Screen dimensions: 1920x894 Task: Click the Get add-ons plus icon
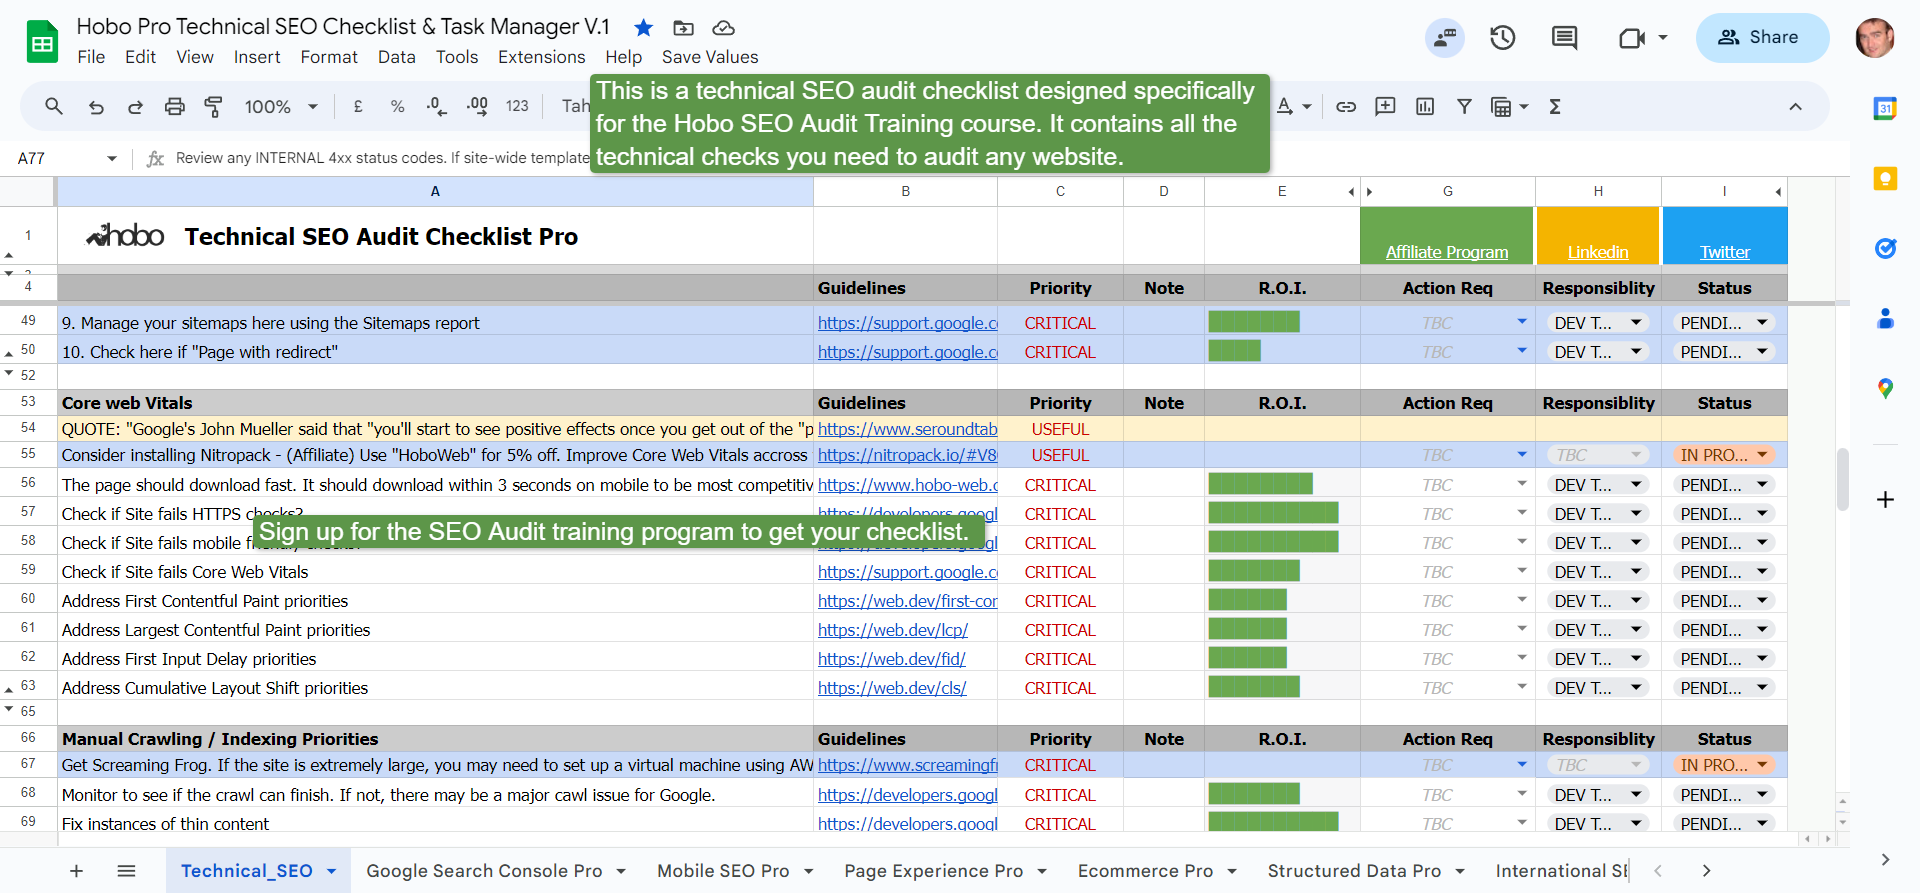[1885, 499]
